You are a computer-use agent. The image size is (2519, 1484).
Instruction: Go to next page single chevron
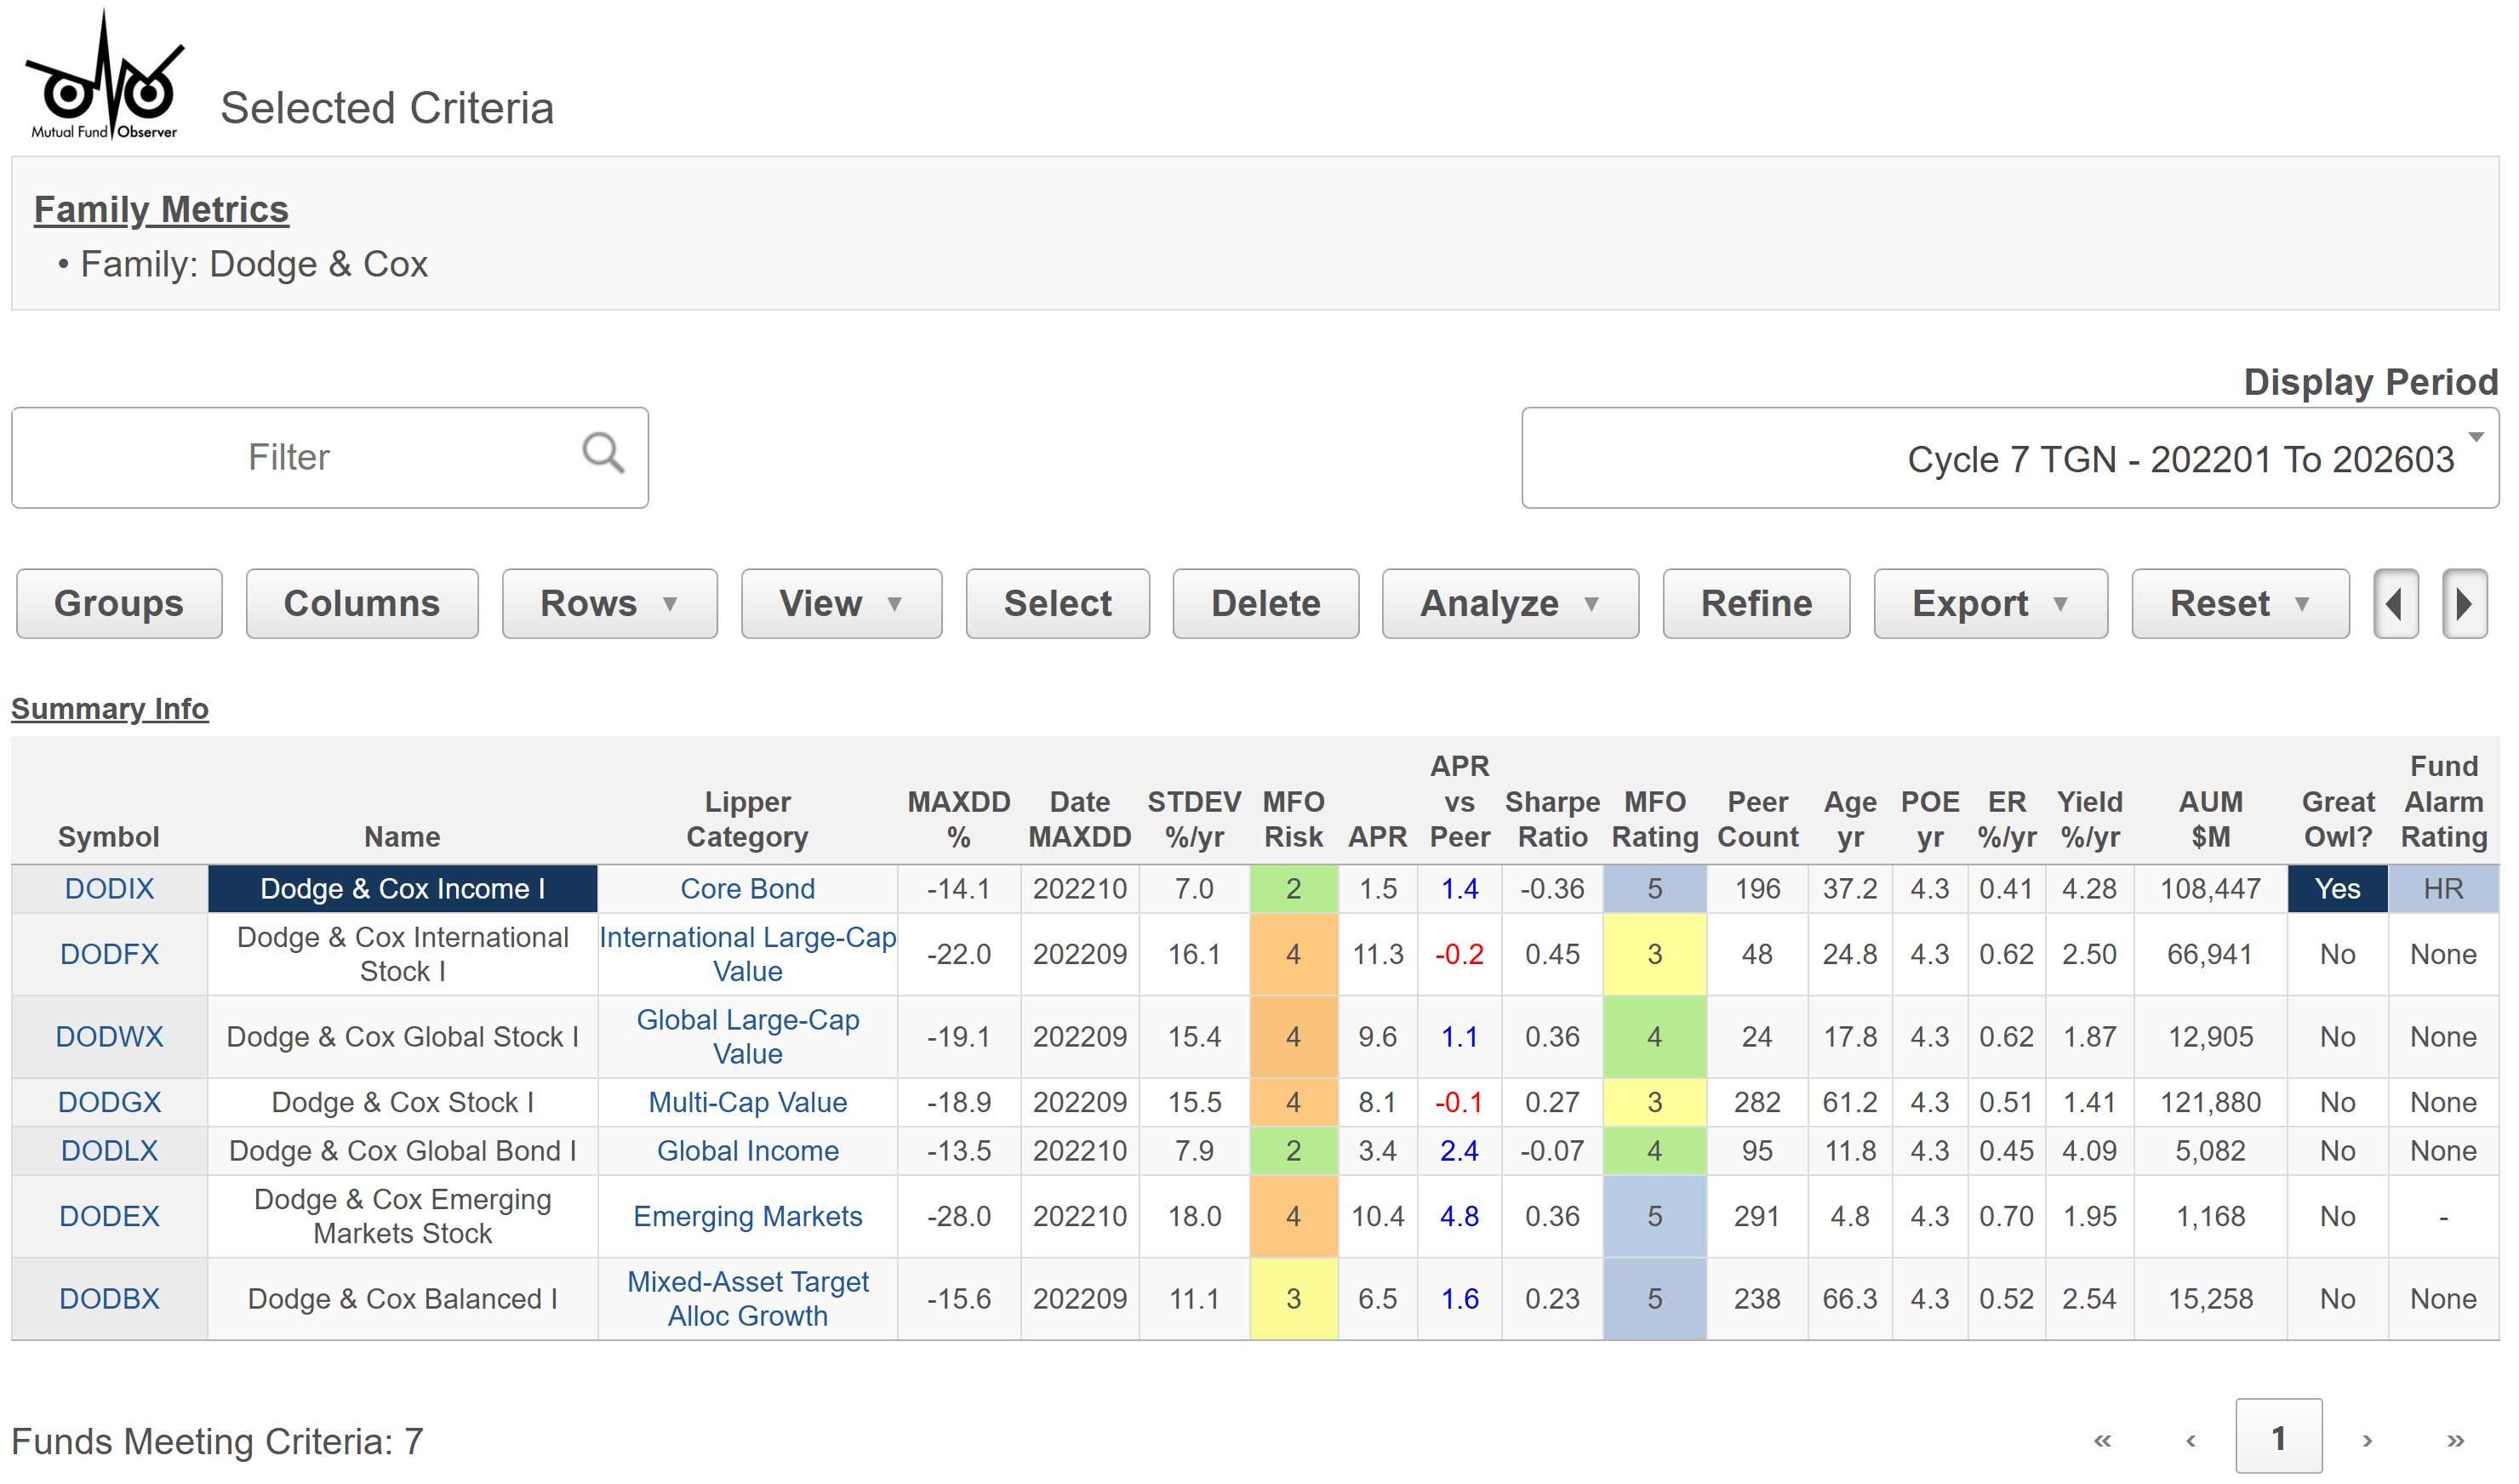[x=2368, y=1441]
